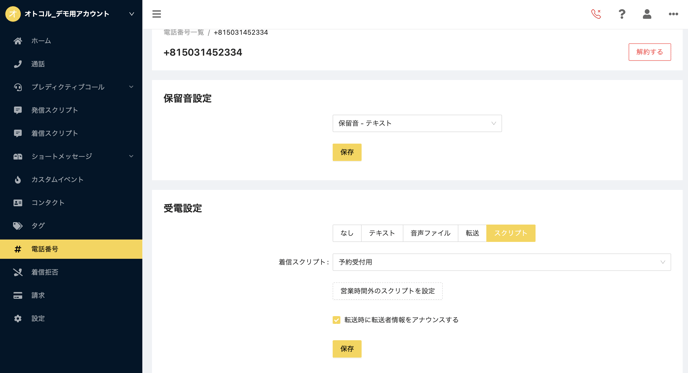Click 営業時間外のスクリプトを設定 button
This screenshot has height=373, width=688.
[x=387, y=291]
